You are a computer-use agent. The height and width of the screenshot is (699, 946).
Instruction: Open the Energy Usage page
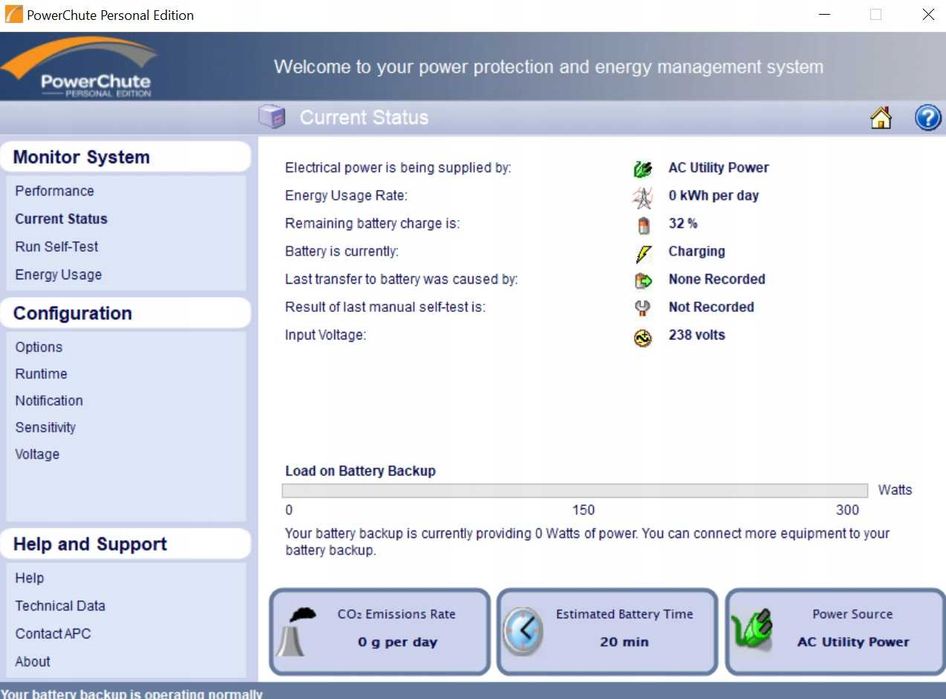59,274
